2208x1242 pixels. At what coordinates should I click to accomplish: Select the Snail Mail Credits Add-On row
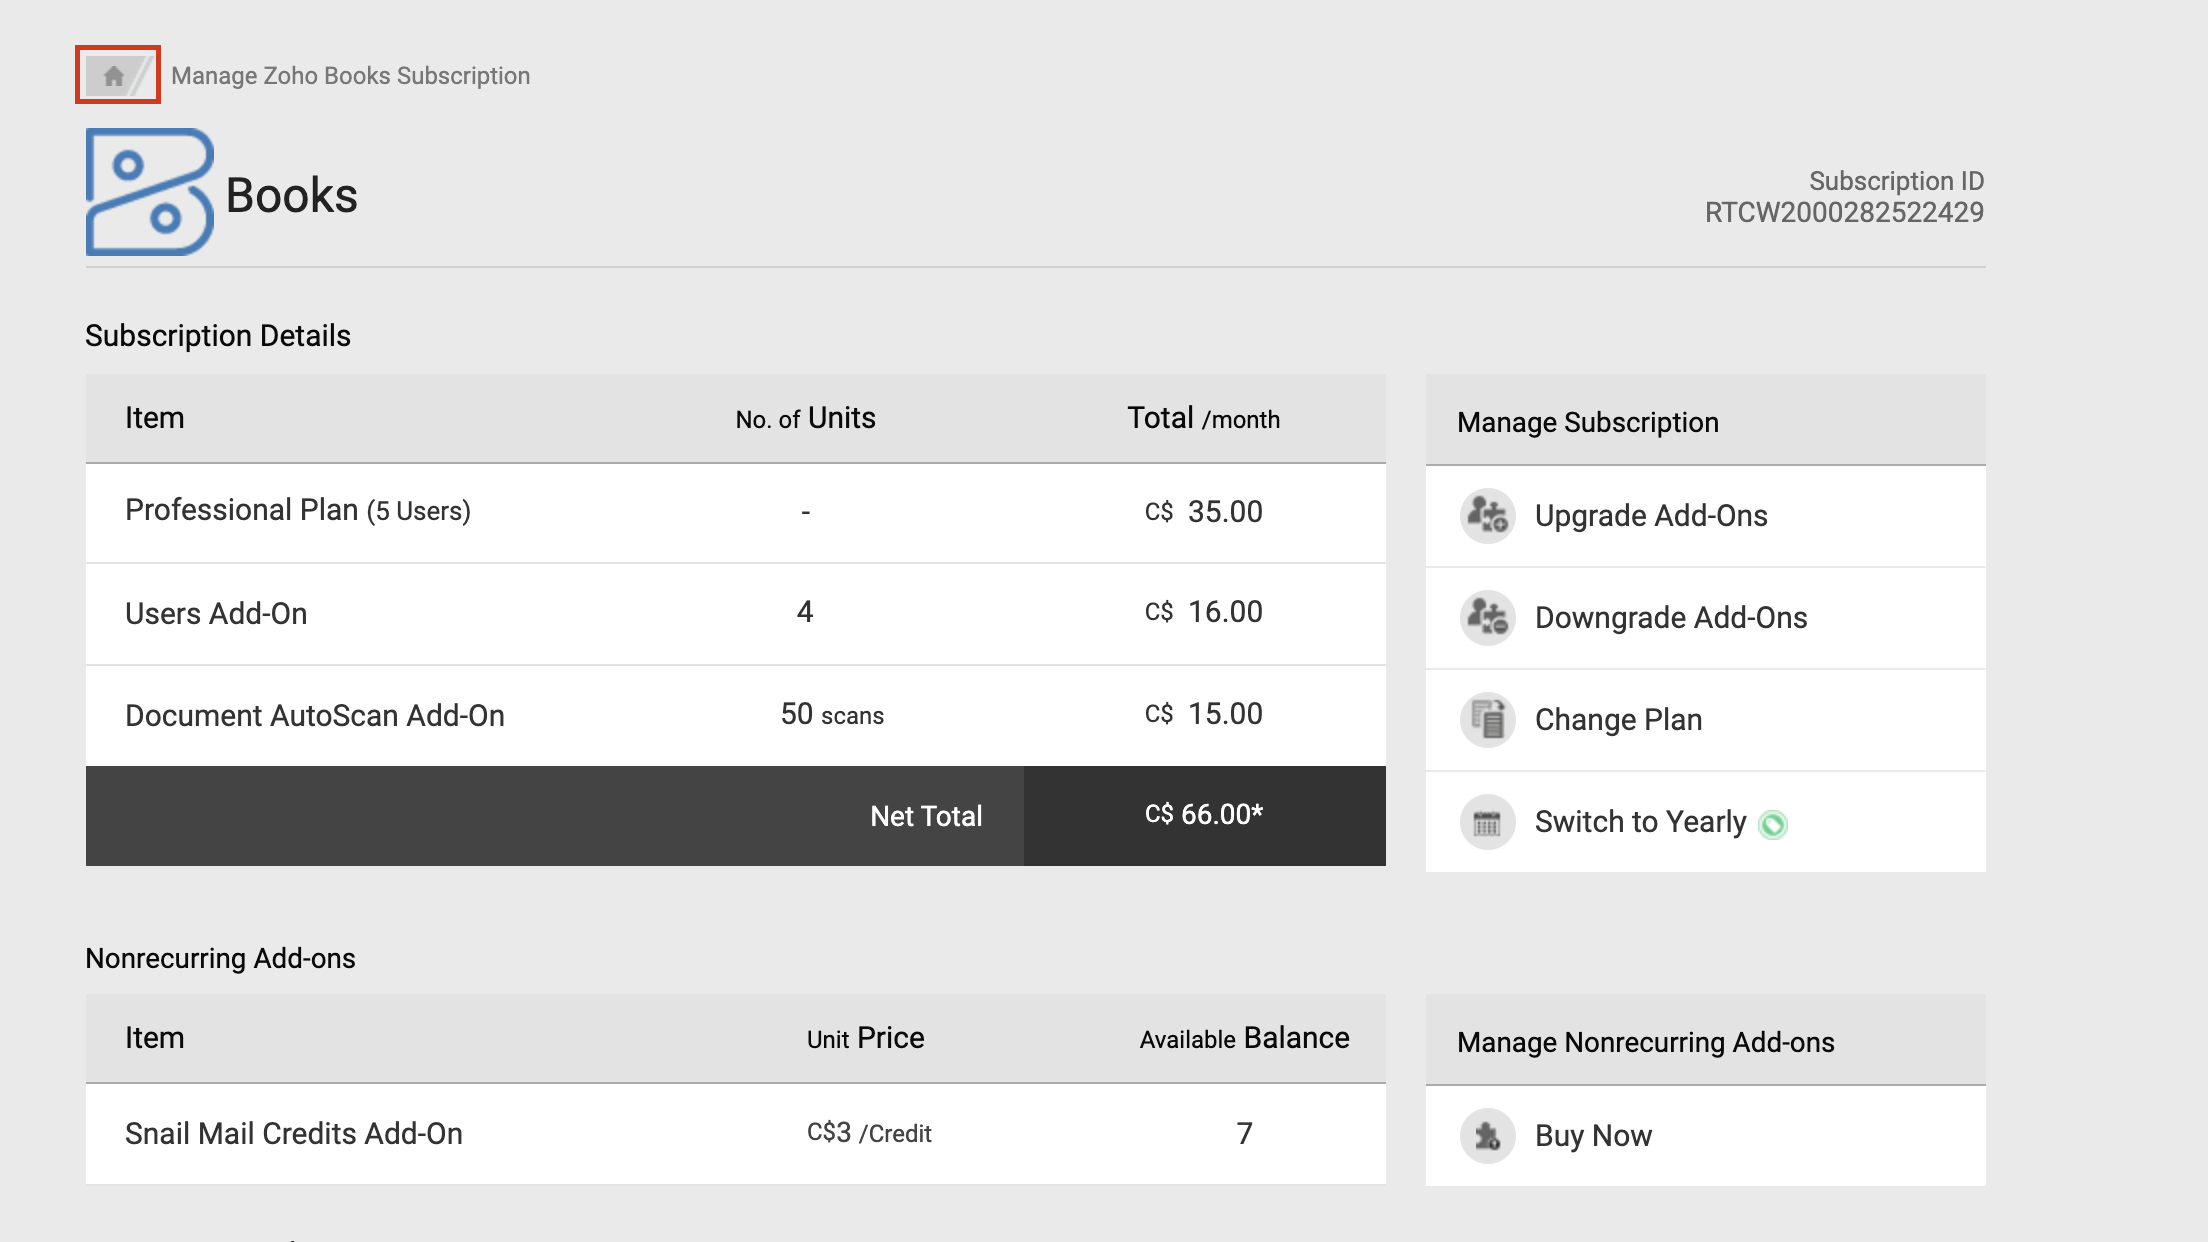coord(294,1134)
